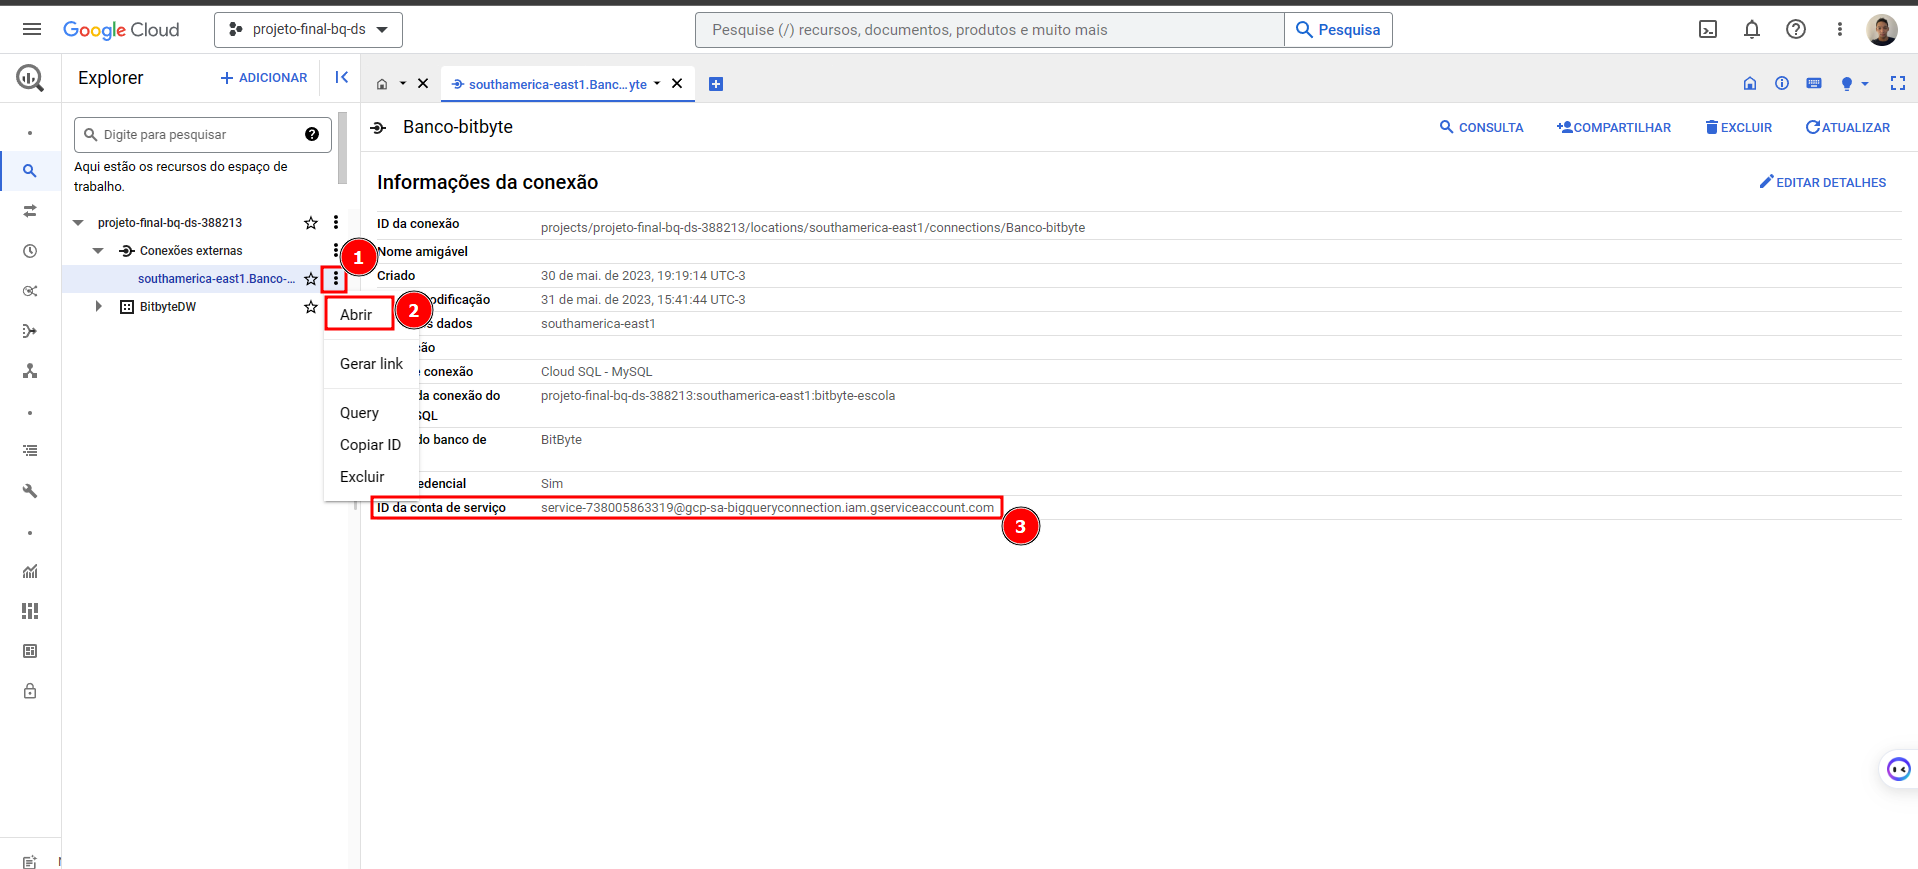Click the help icon inside Explorer search box
This screenshot has width=1918, height=869.
[x=312, y=134]
